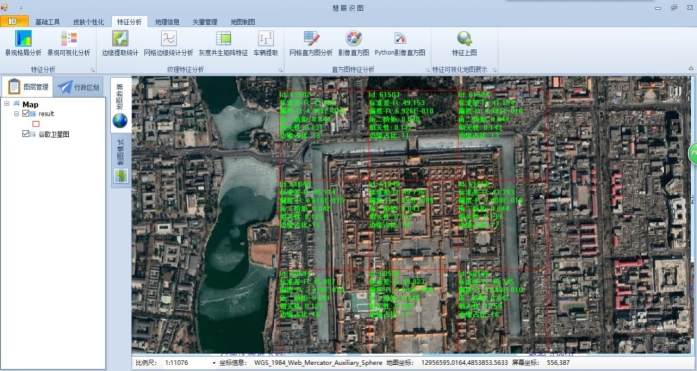Toggle result layer visibility checkbox
This screenshot has width=697, height=371.
[x=26, y=114]
